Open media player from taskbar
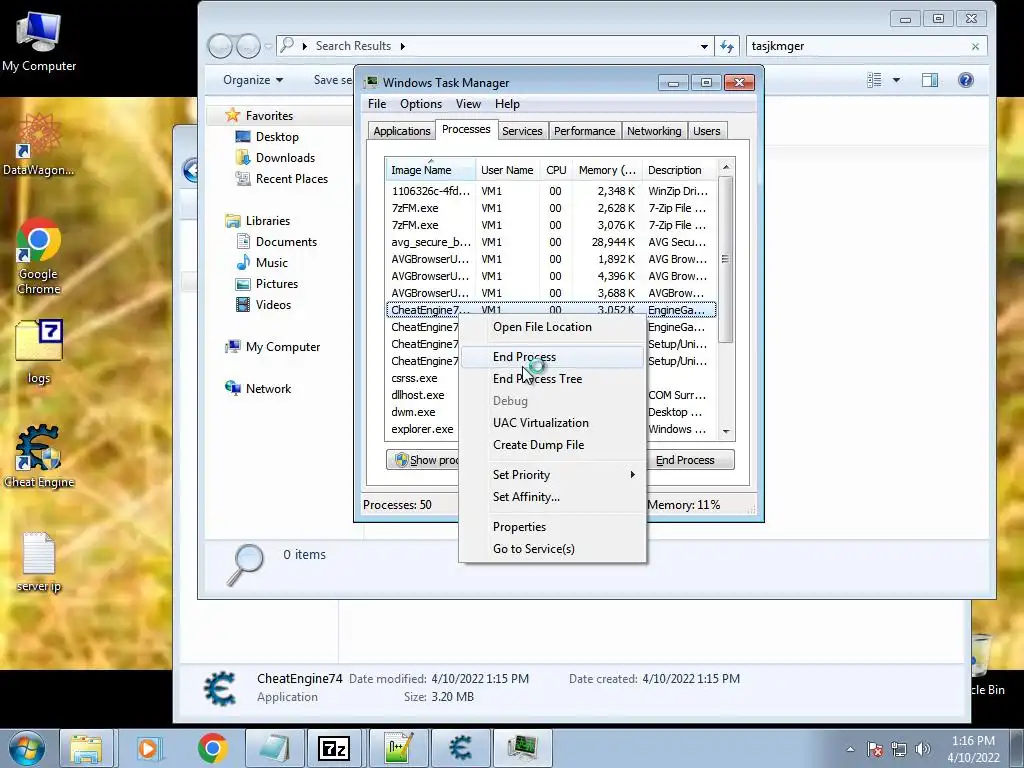Image resolution: width=1024 pixels, height=768 pixels. (149, 748)
